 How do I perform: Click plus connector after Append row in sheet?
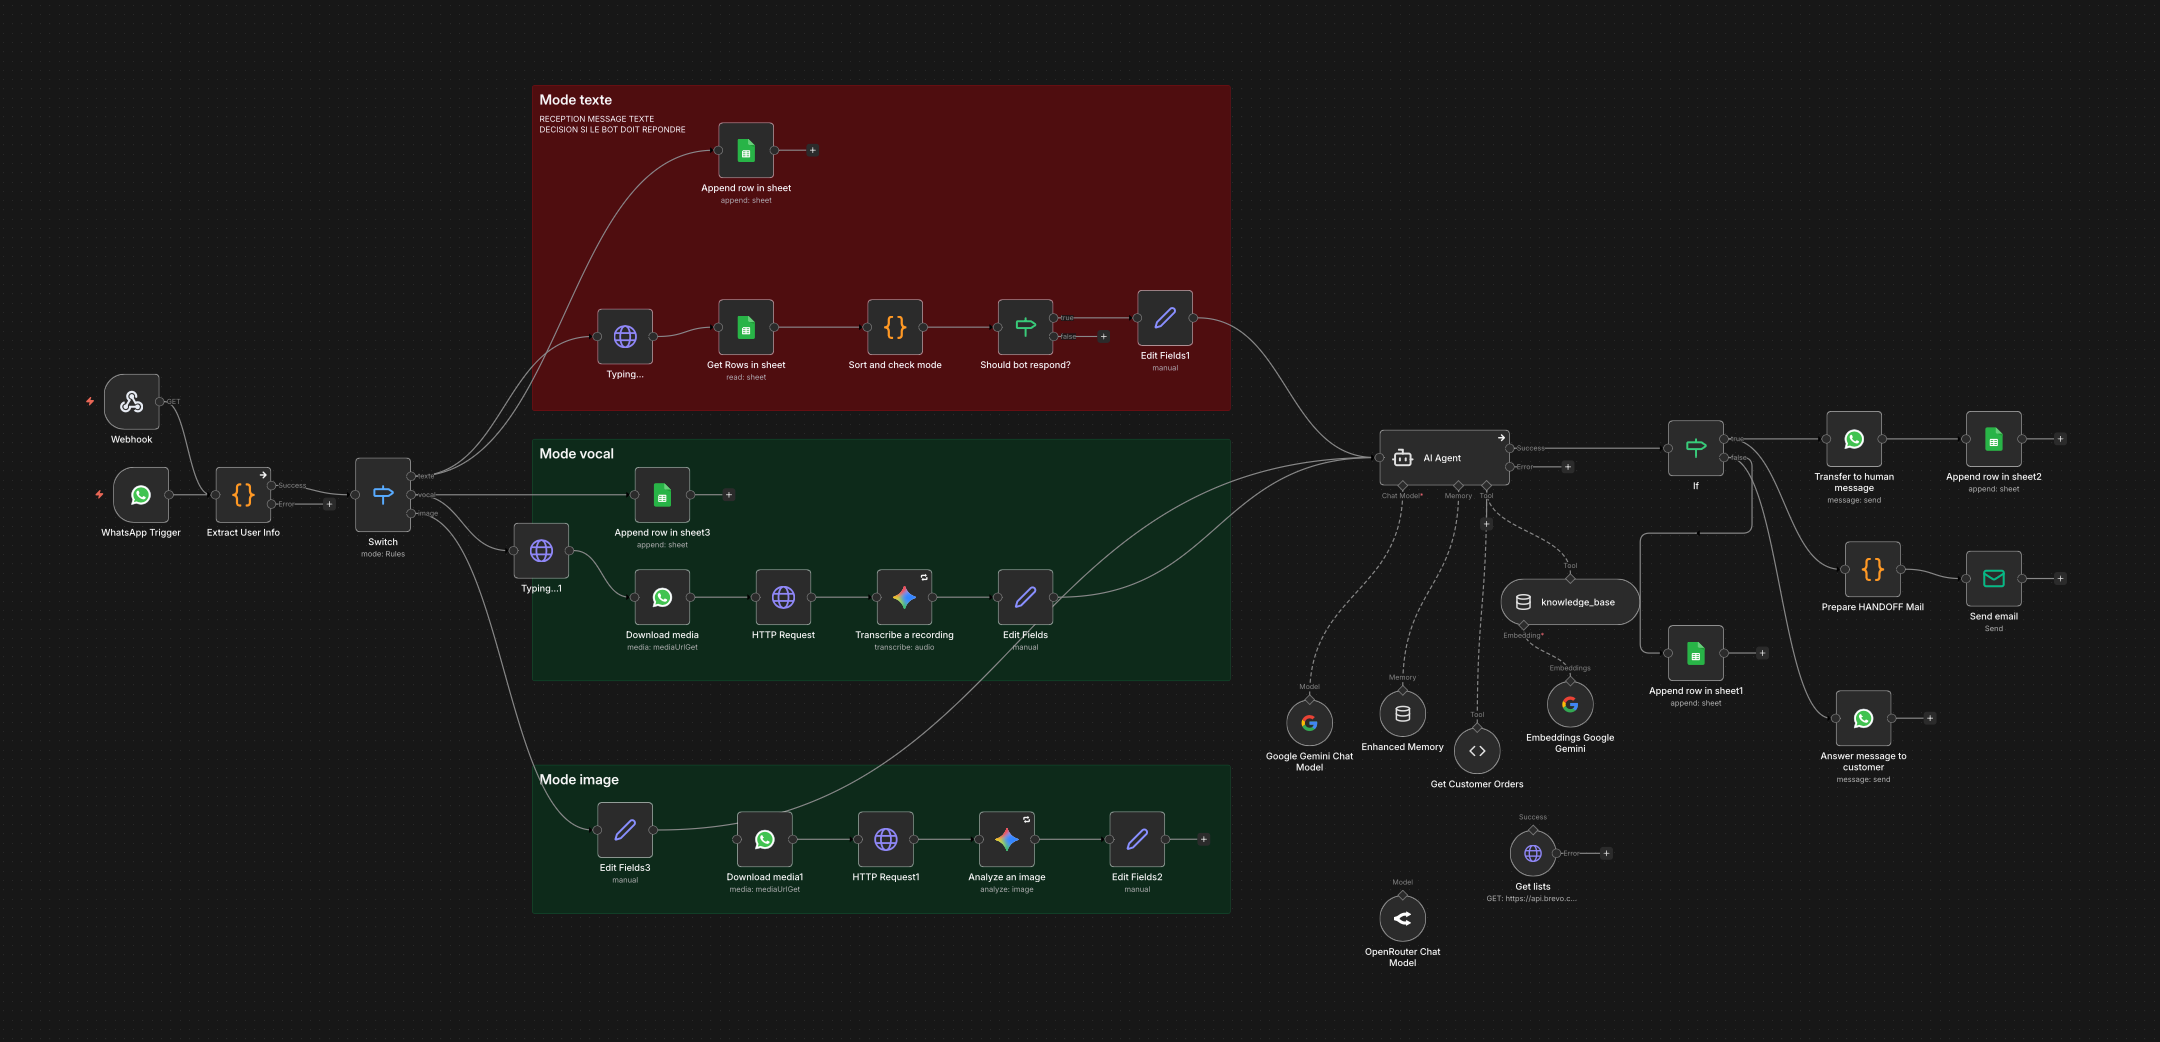pos(813,151)
